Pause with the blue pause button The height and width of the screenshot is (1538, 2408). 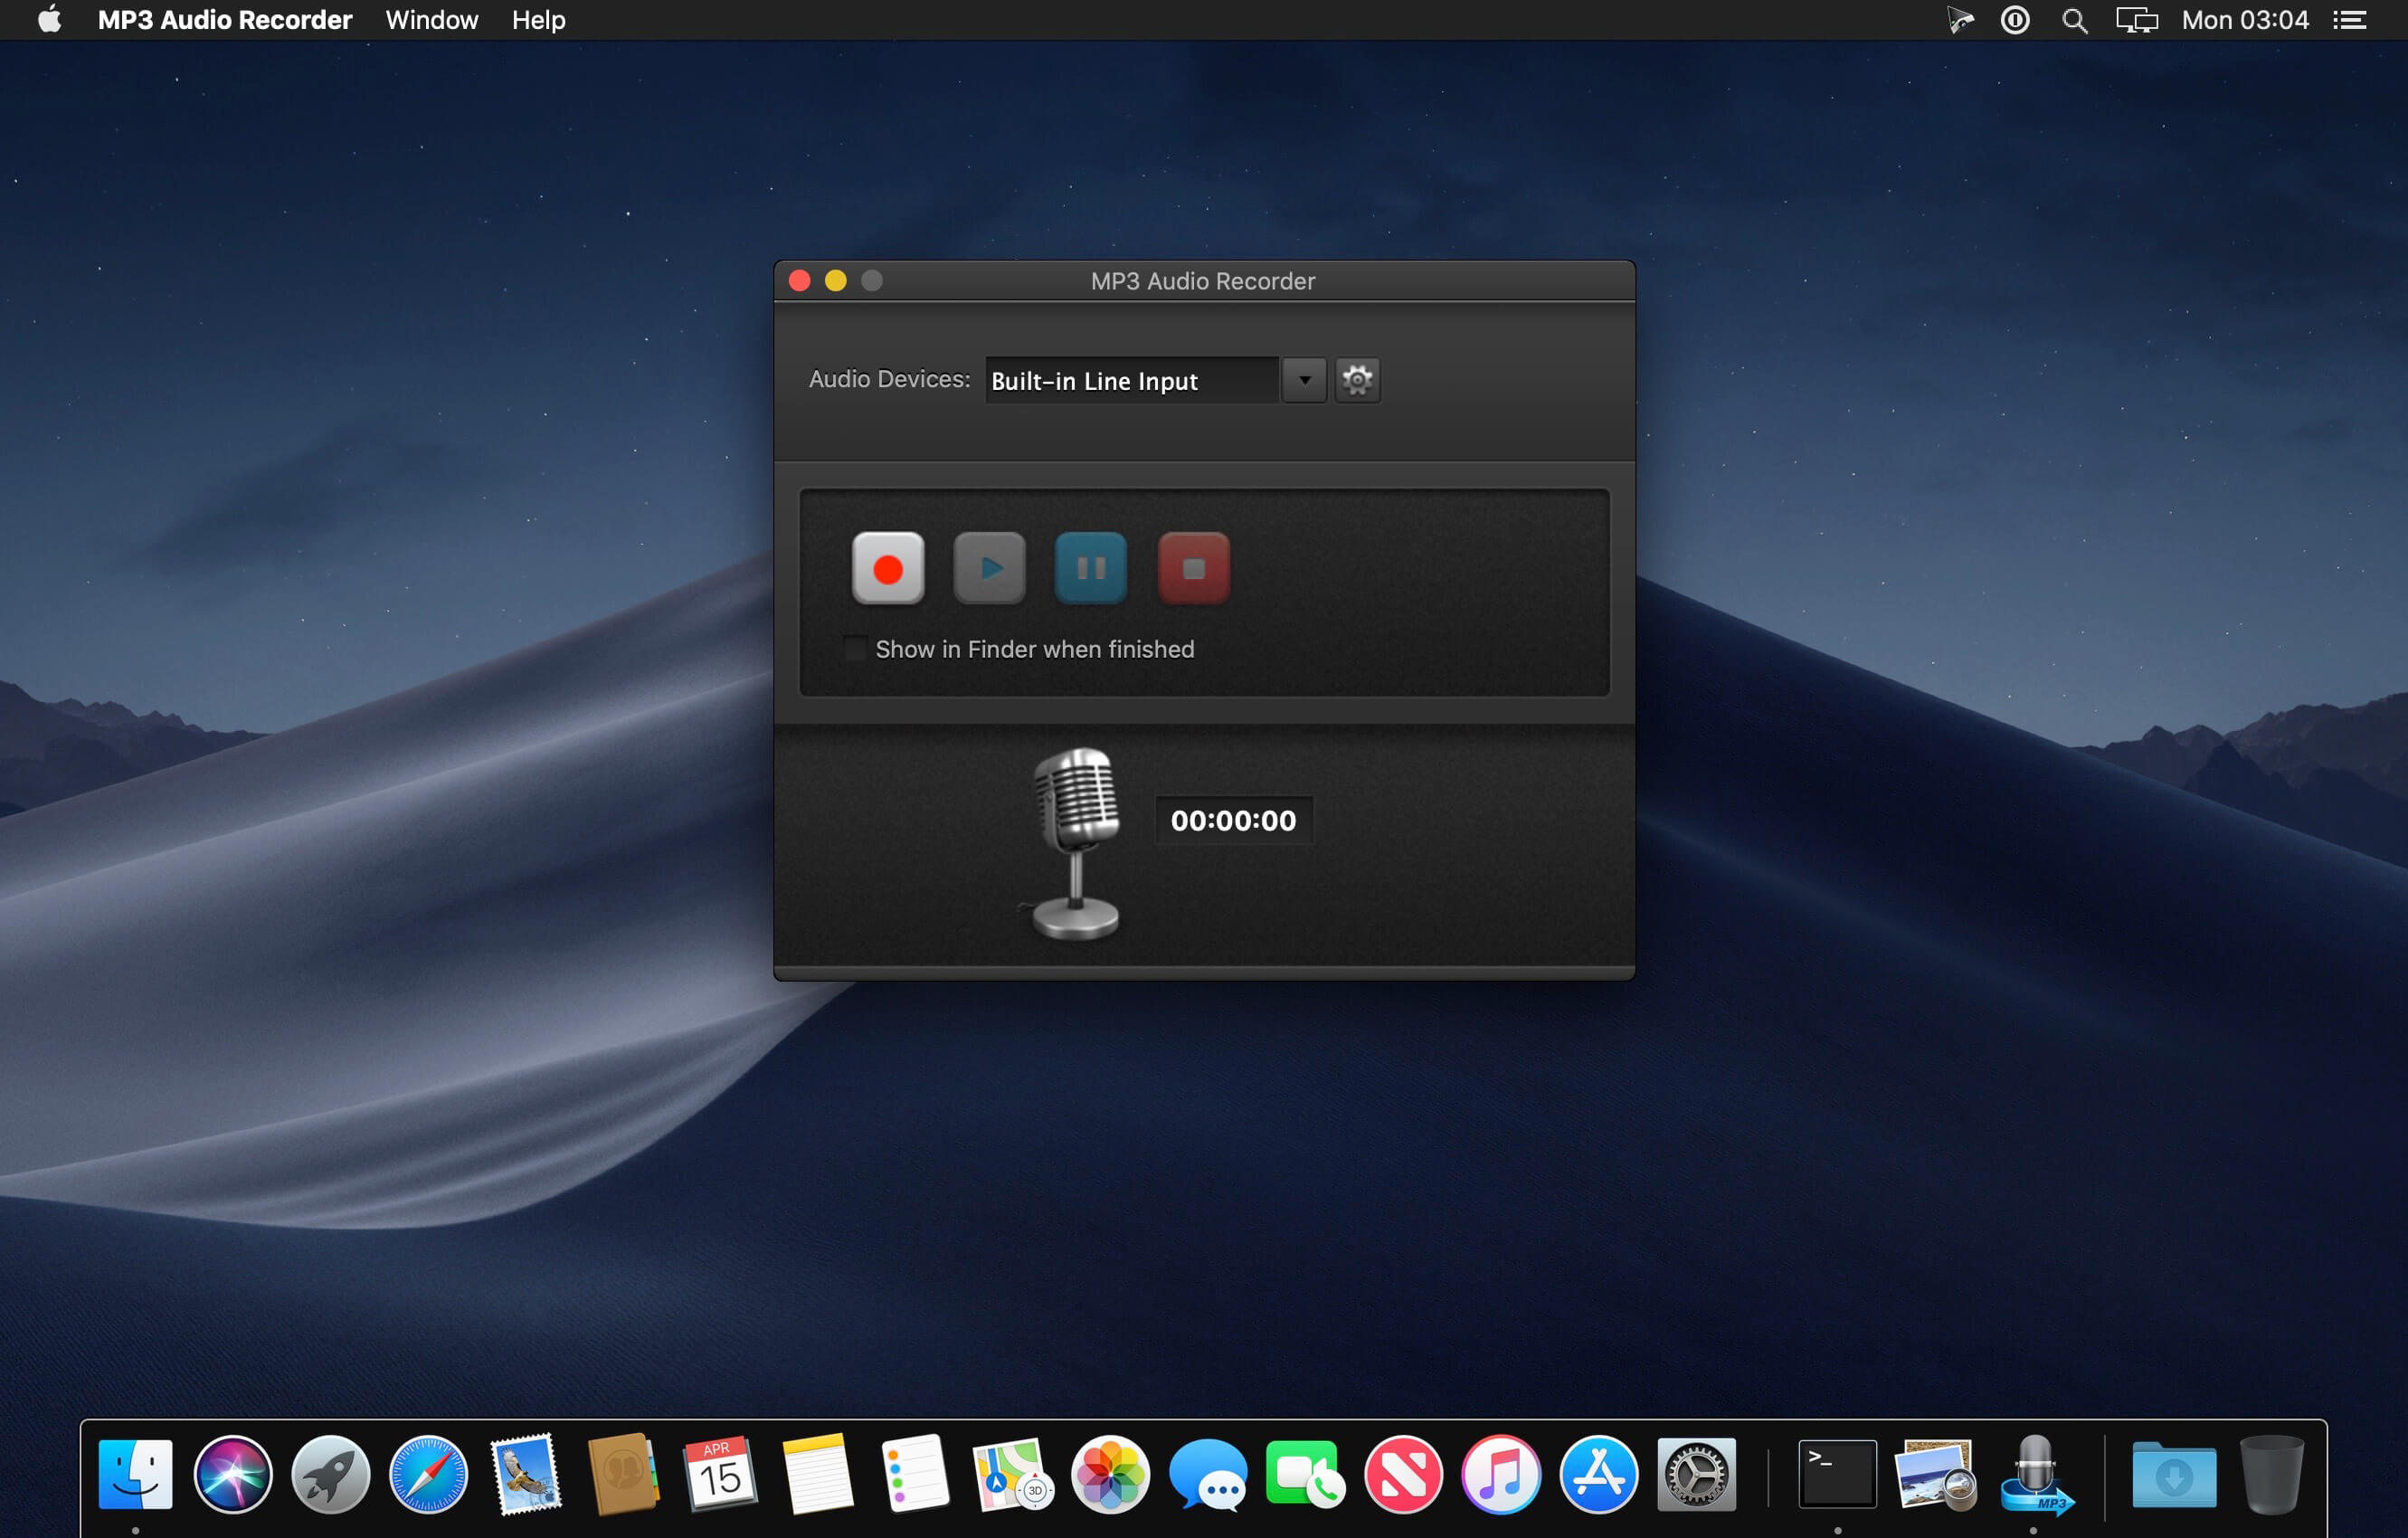pyautogui.click(x=1090, y=568)
